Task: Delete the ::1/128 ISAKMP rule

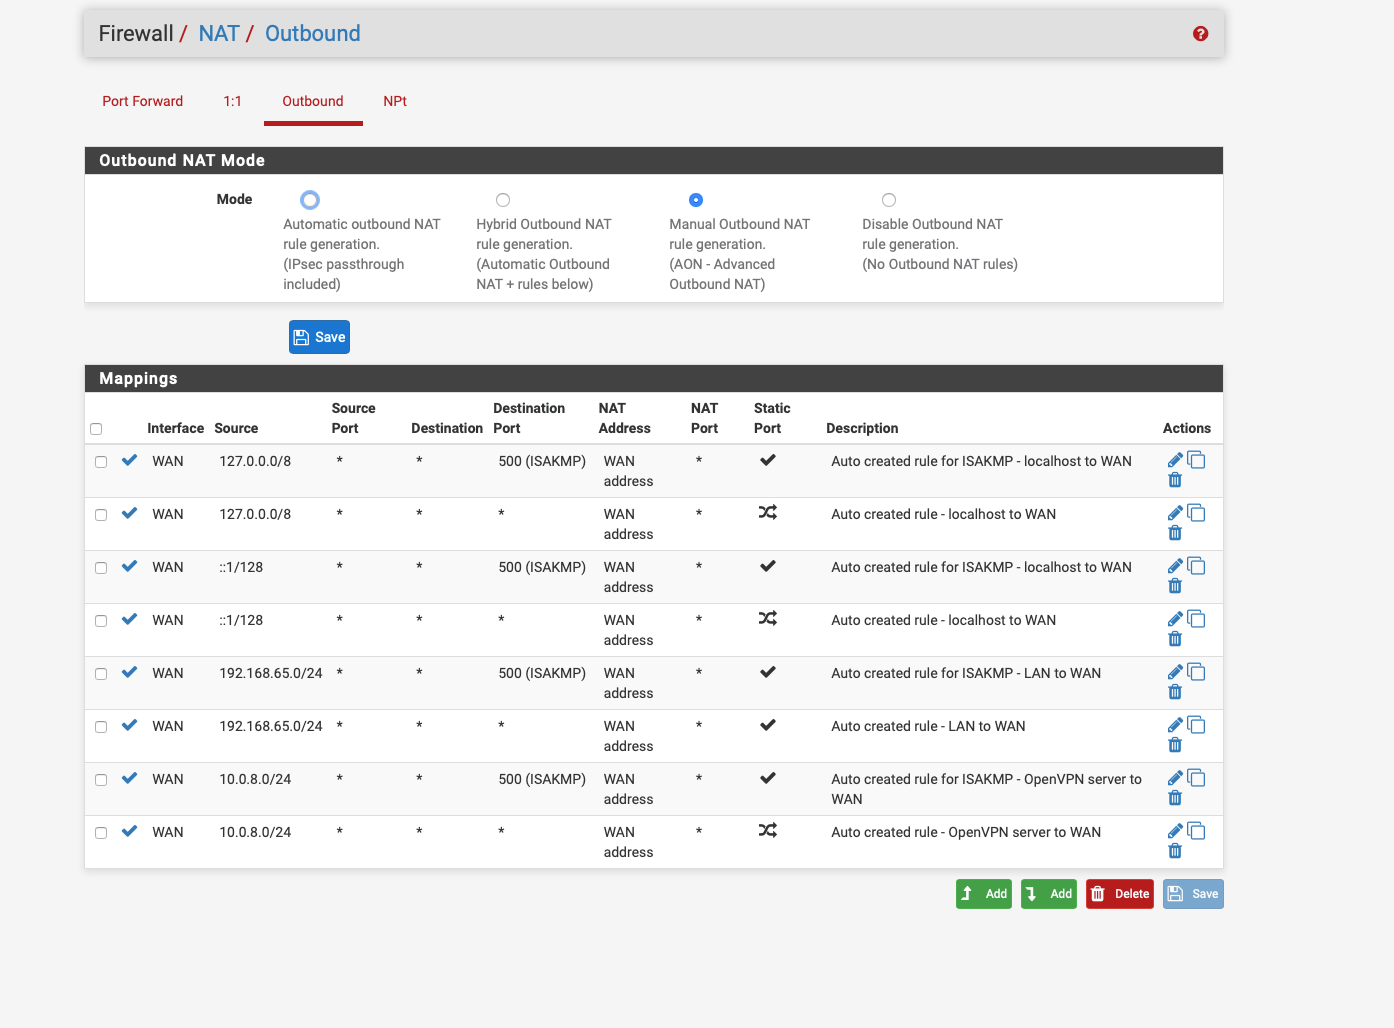Action: click(x=1175, y=586)
